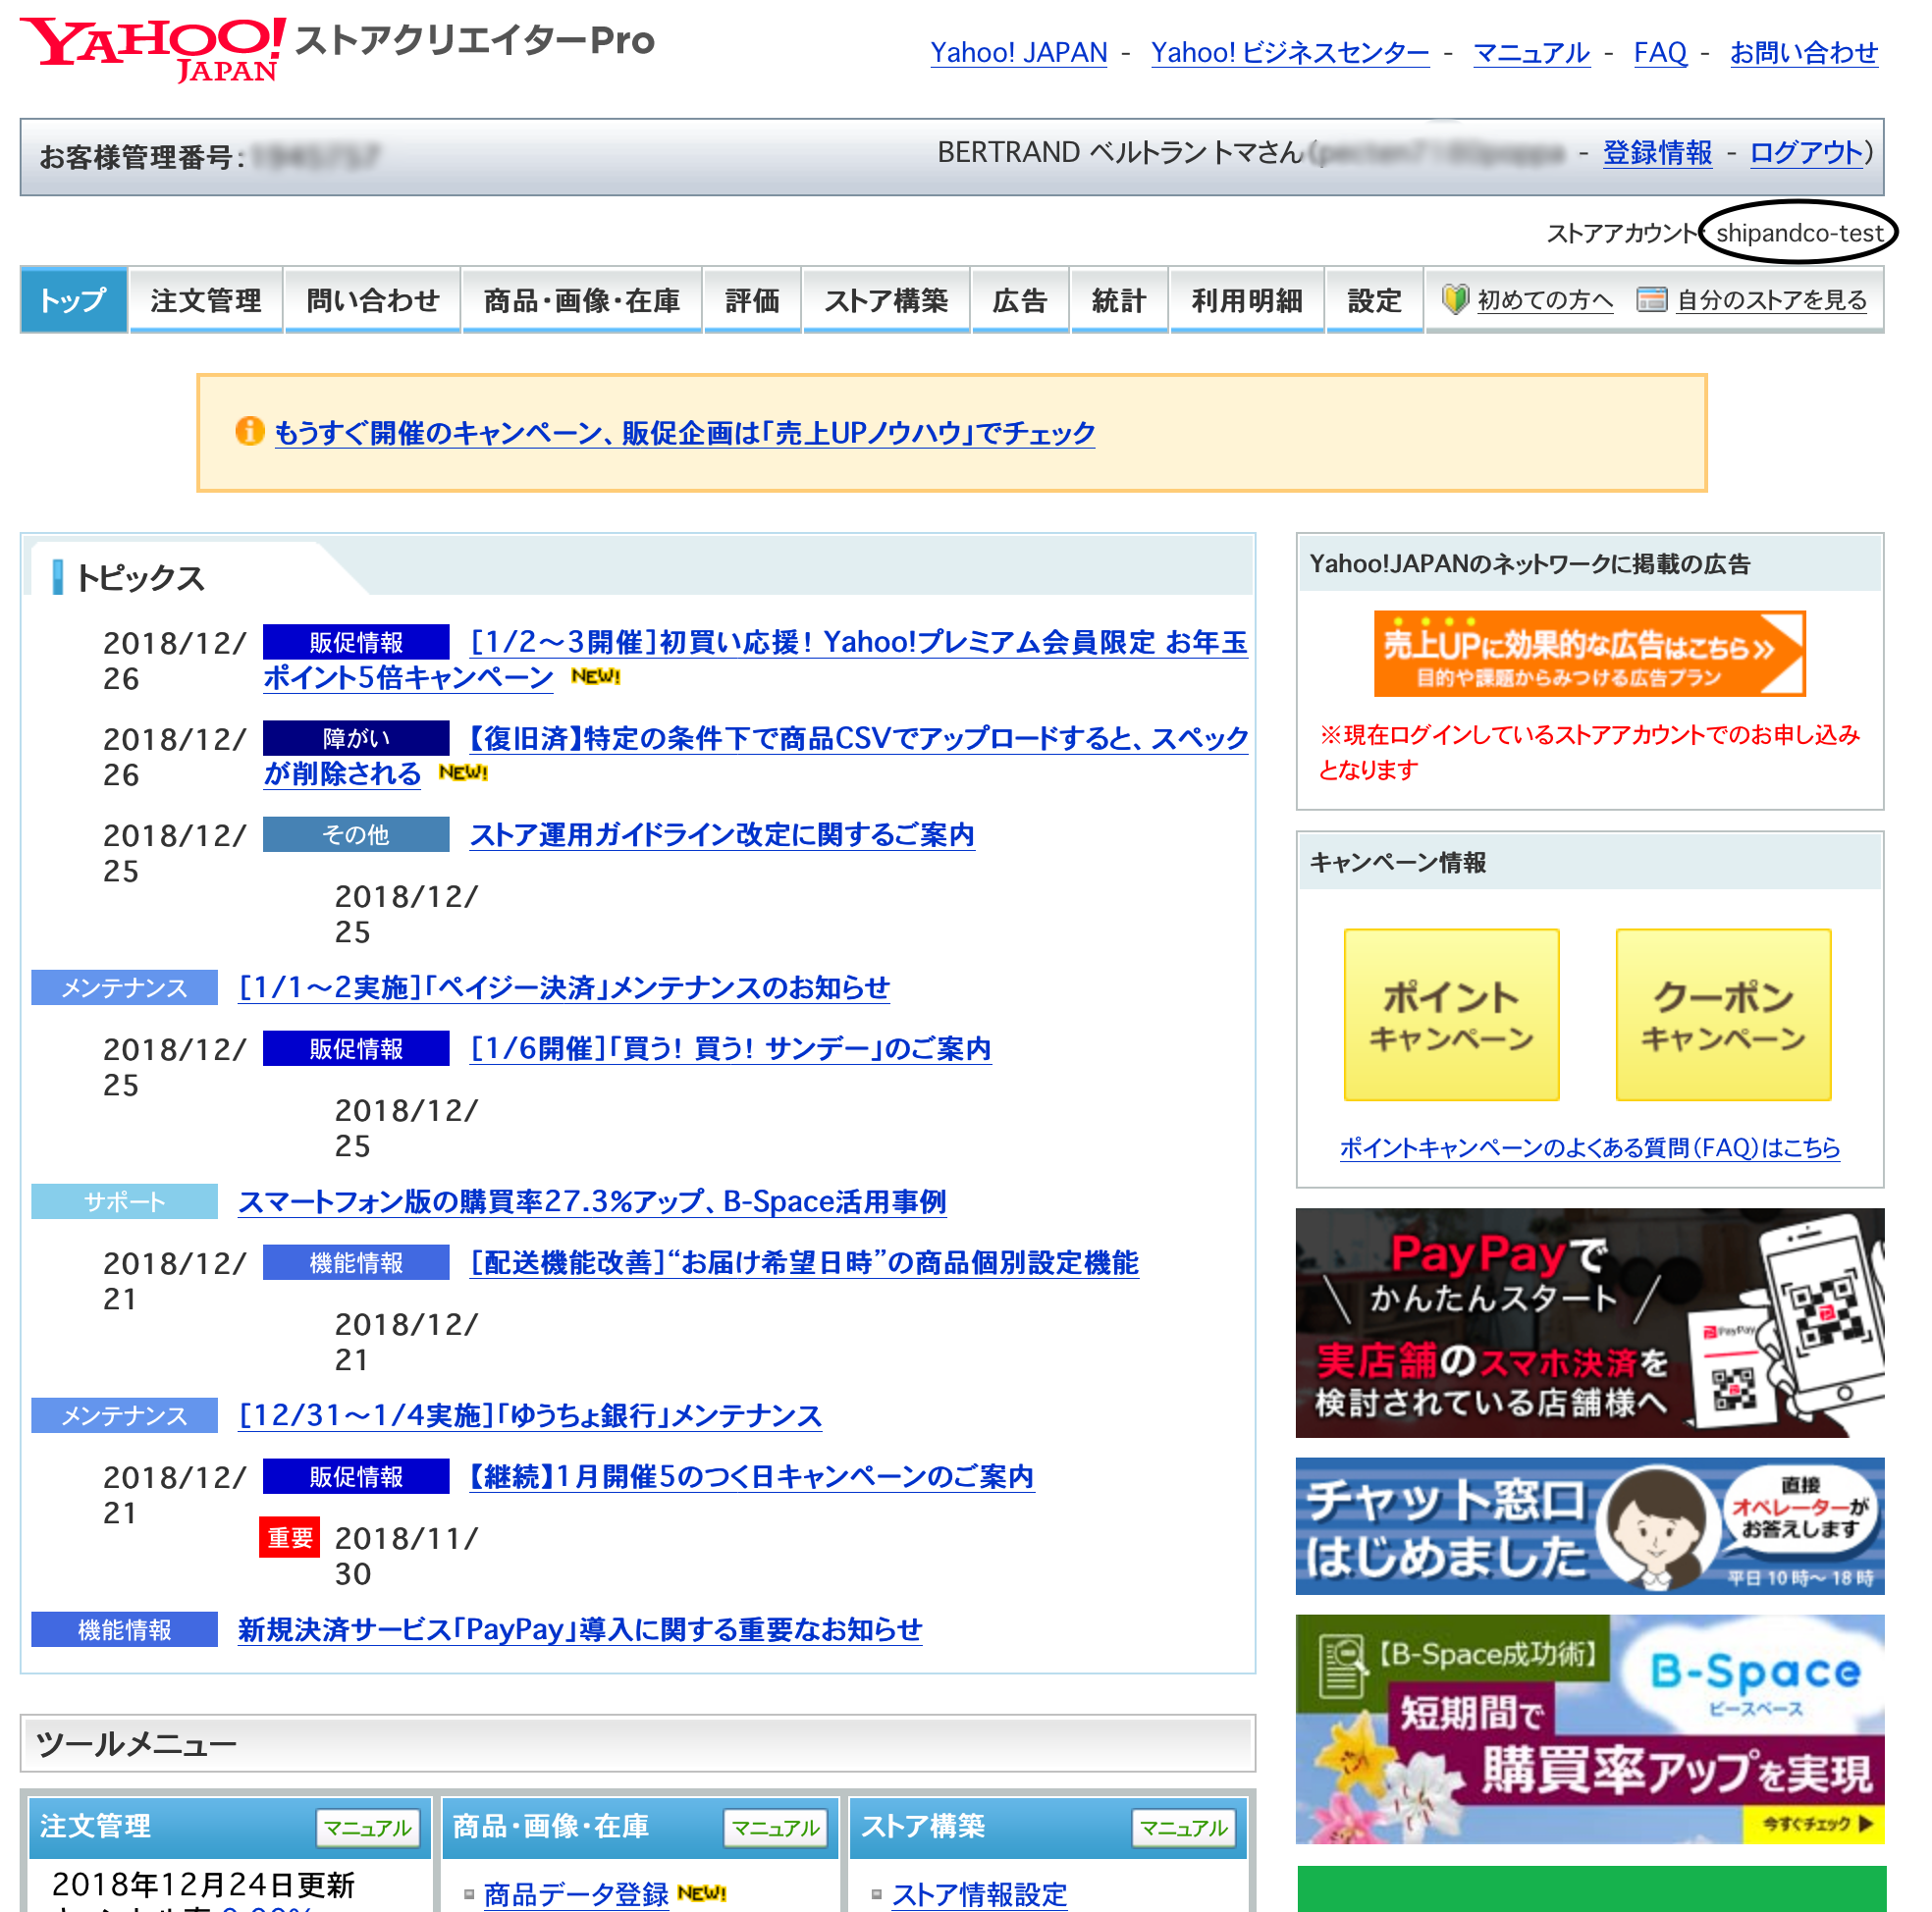This screenshot has height=1912, width=1932.
Task: Open the 商品CSV障がい復旧済 topic
Action: 755,755
